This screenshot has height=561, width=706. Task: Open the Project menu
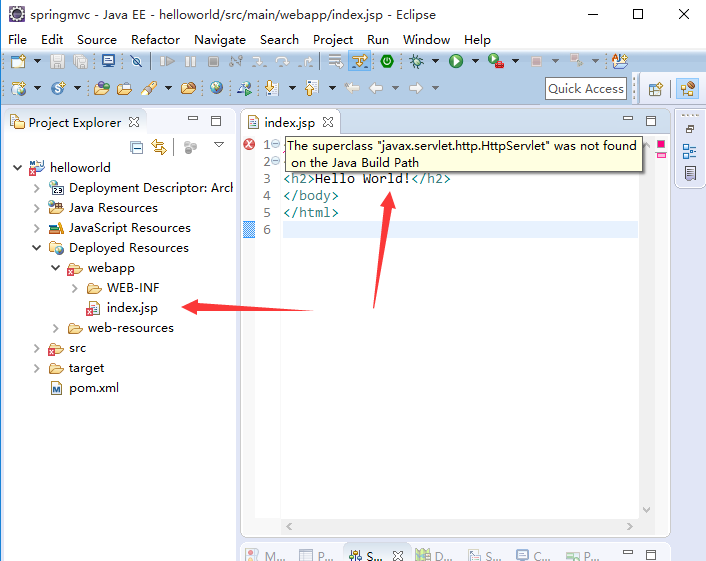point(333,40)
